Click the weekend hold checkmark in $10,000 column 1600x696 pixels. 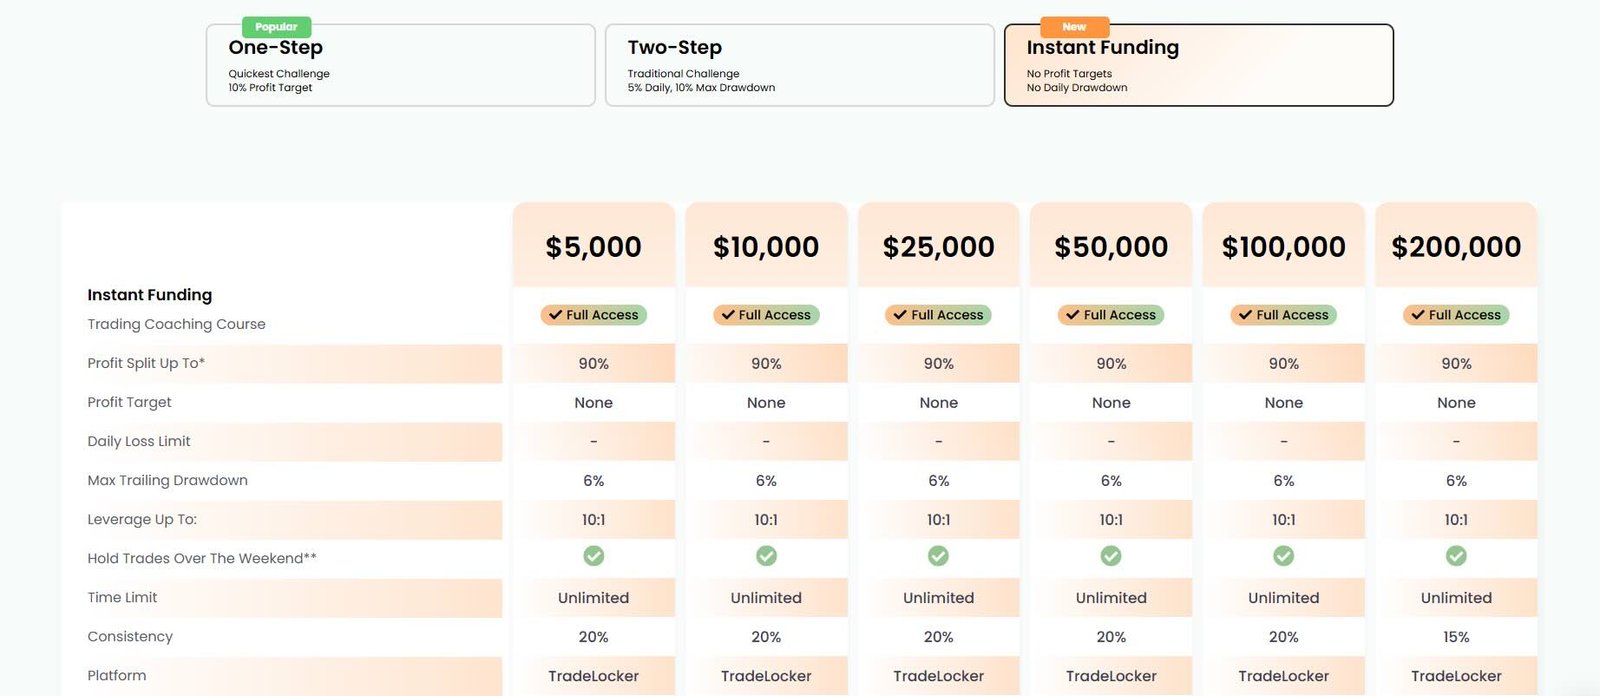tap(766, 556)
